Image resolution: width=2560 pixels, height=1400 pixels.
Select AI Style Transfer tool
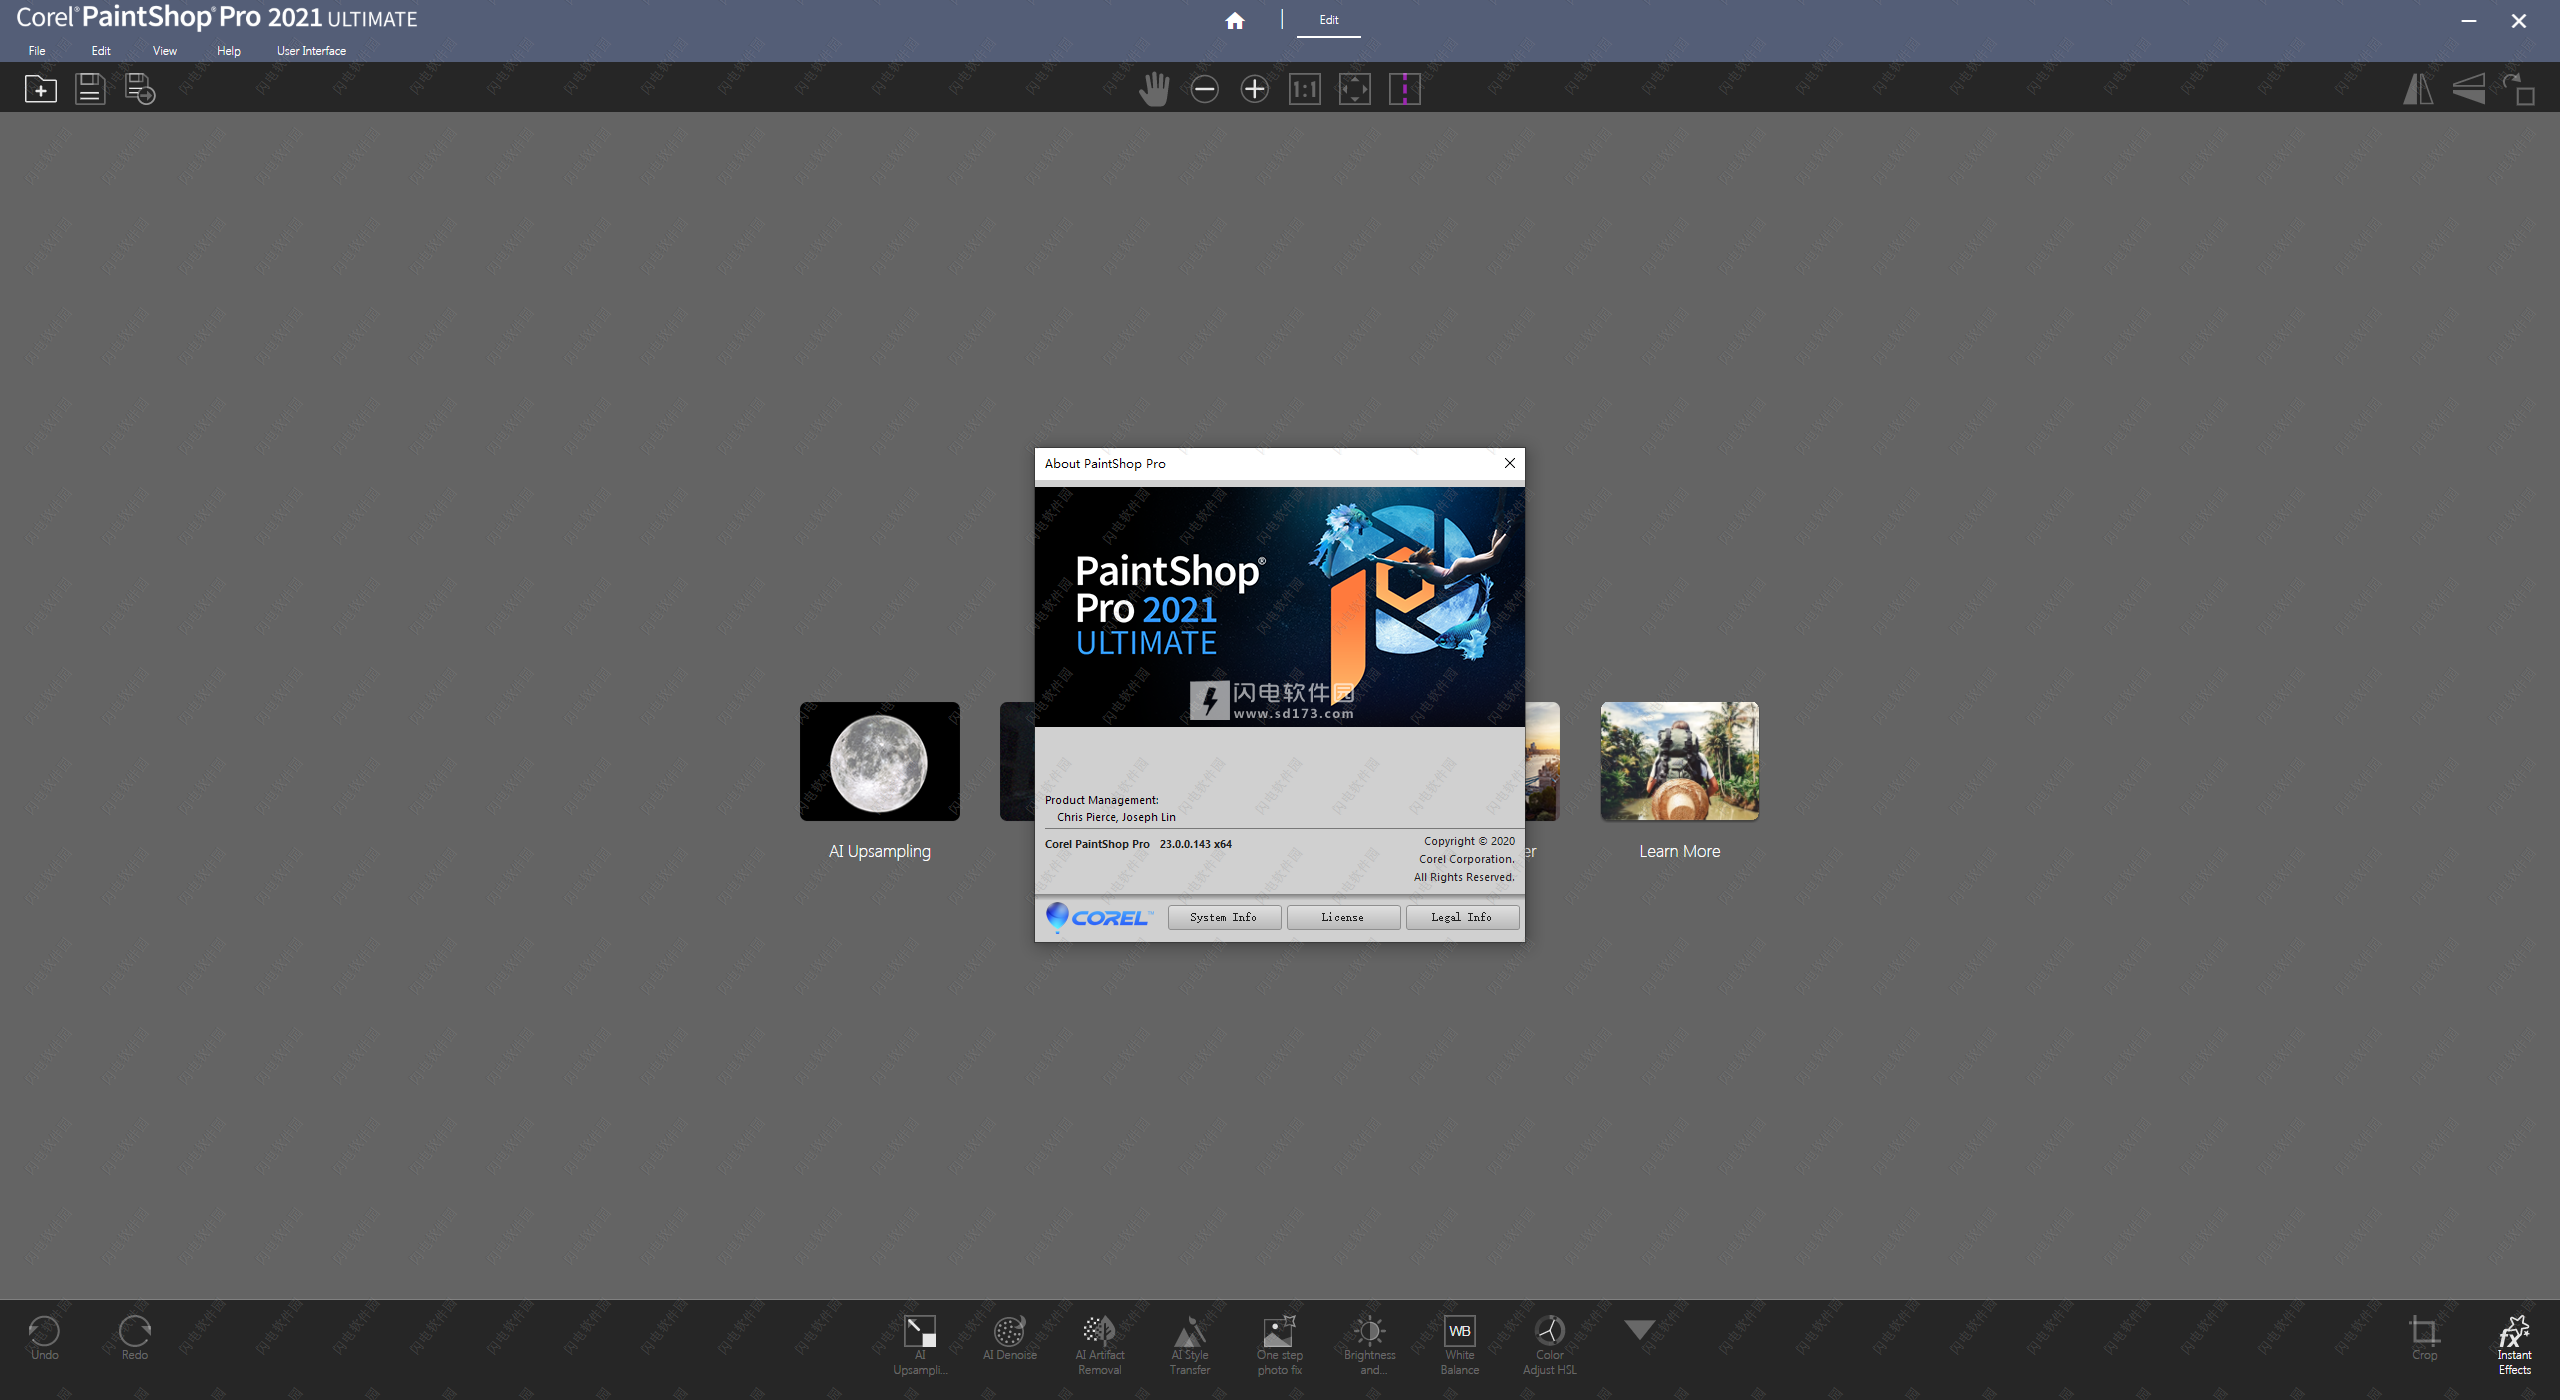click(x=1190, y=1345)
